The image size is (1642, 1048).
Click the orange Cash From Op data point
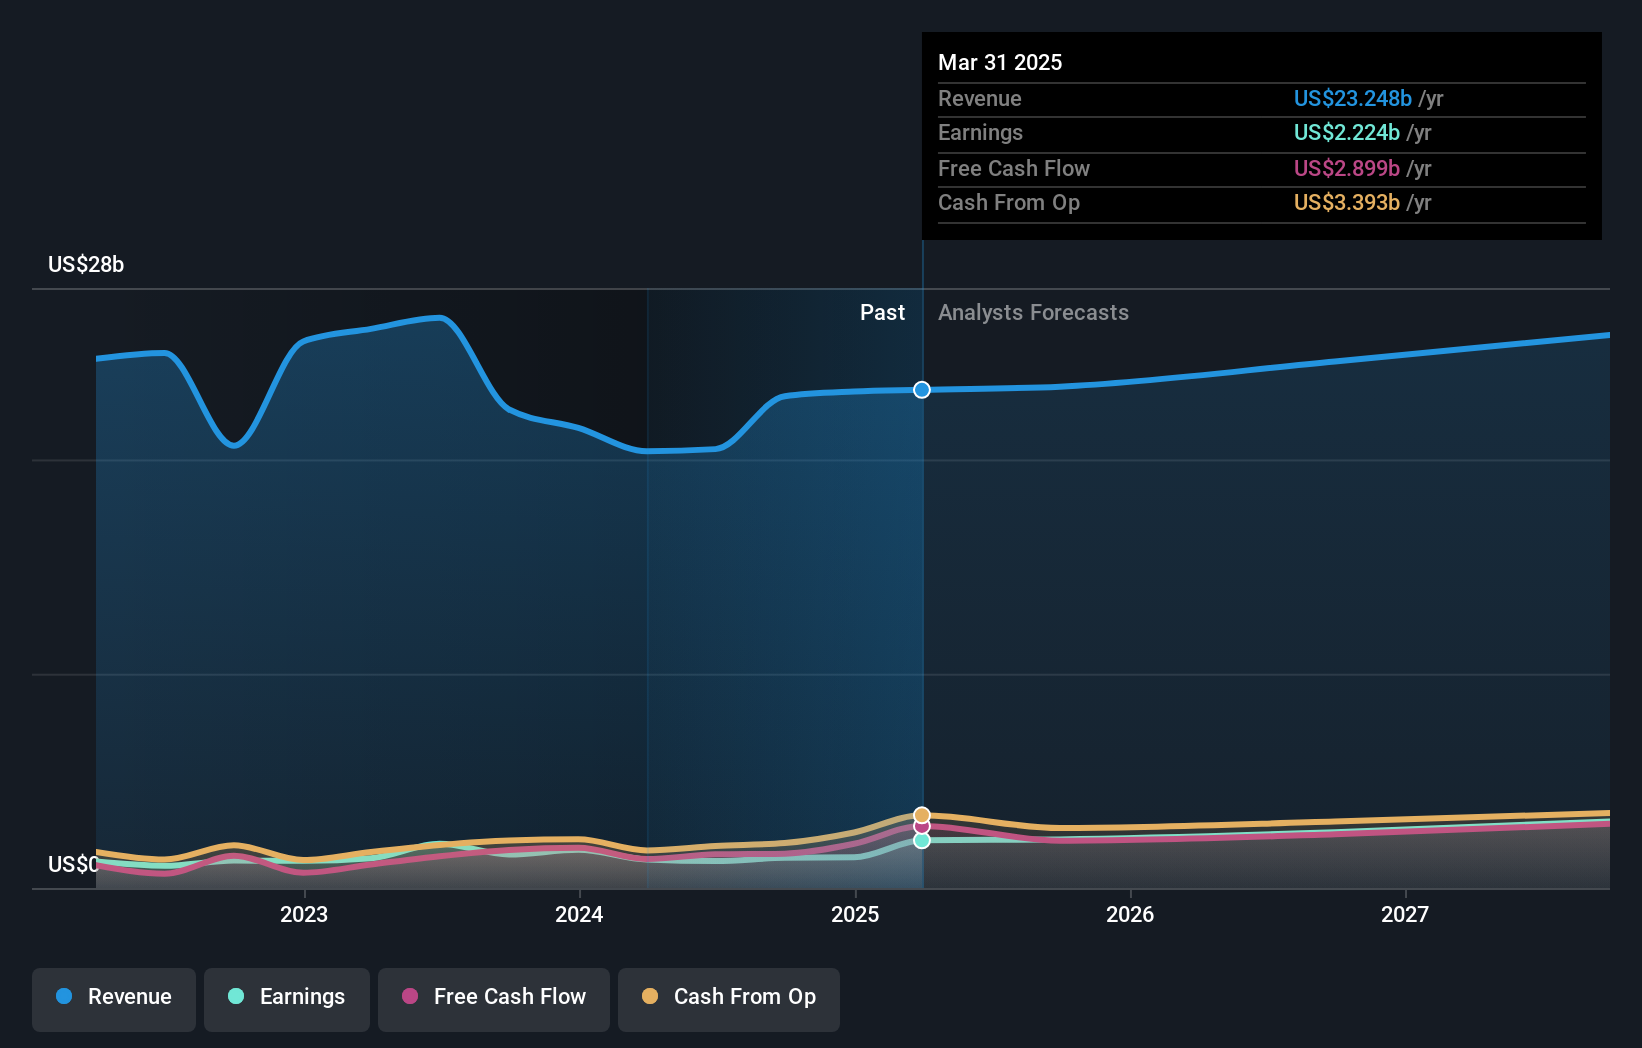click(922, 815)
